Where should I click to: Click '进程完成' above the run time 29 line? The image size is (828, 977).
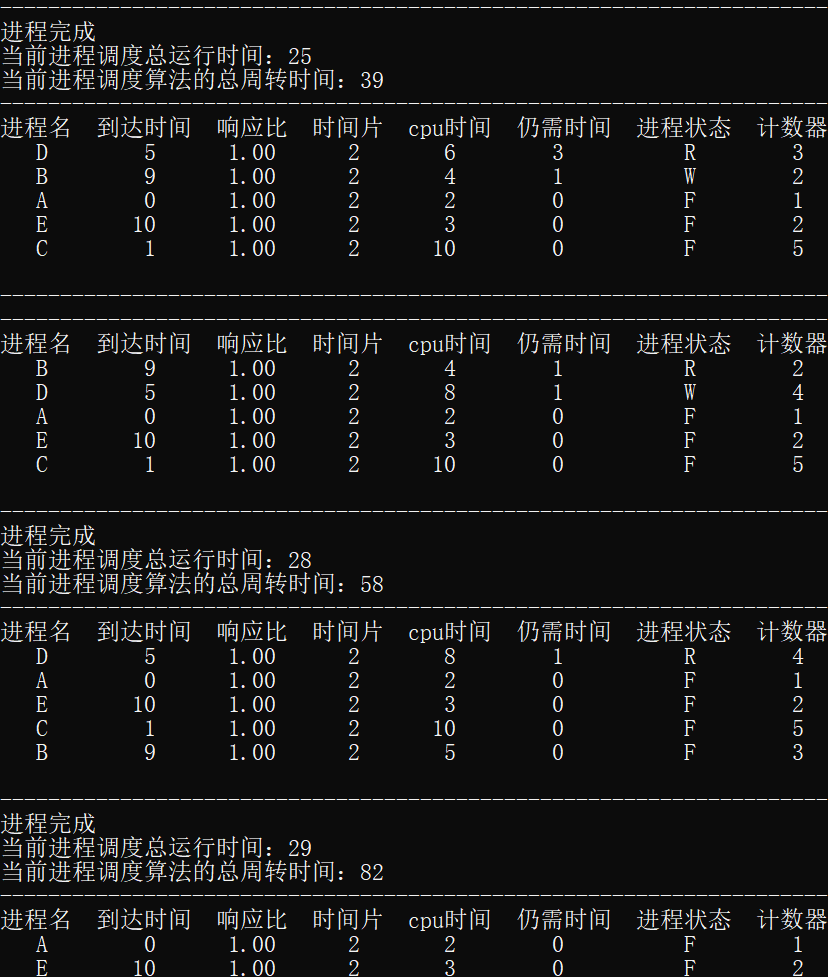(x=48, y=824)
